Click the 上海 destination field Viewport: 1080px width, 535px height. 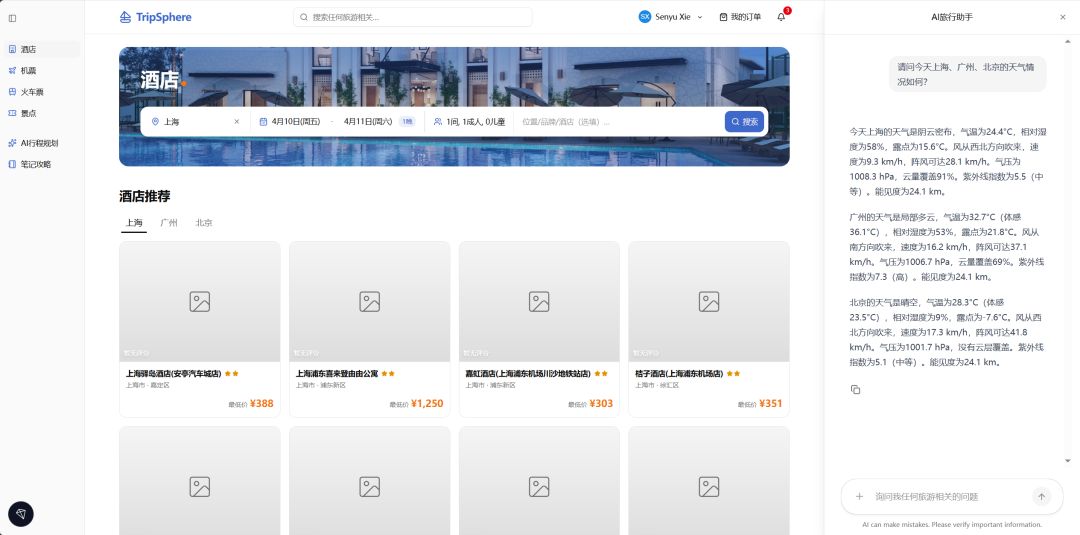(x=196, y=122)
